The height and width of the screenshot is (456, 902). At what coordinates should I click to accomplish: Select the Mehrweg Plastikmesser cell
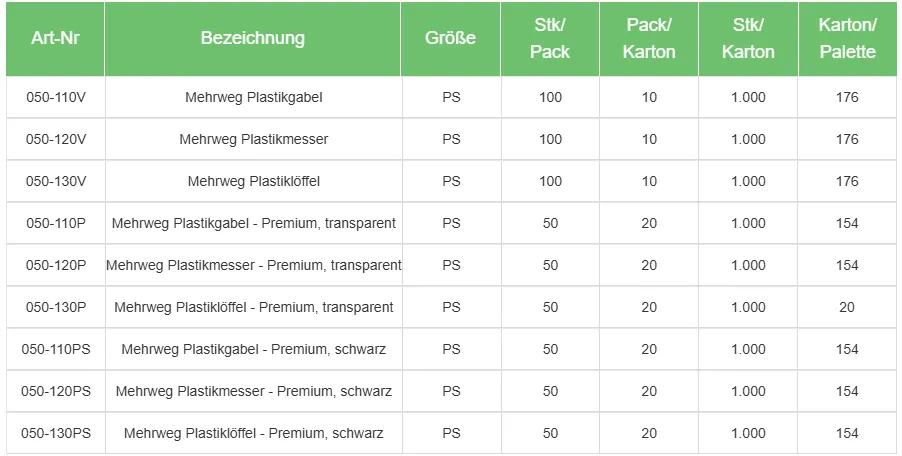point(254,139)
